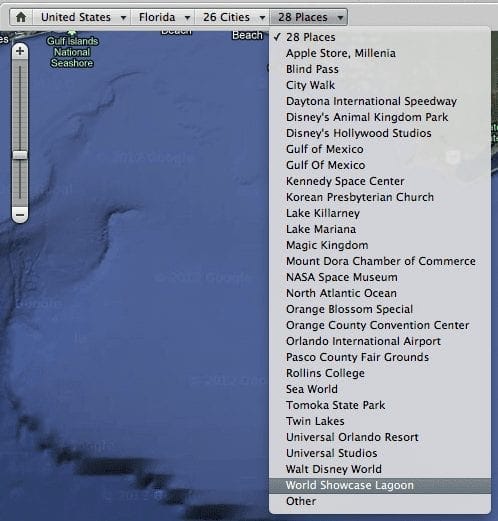Choose Other at bottom of menu
This screenshot has height=521, width=498.
(x=380, y=501)
